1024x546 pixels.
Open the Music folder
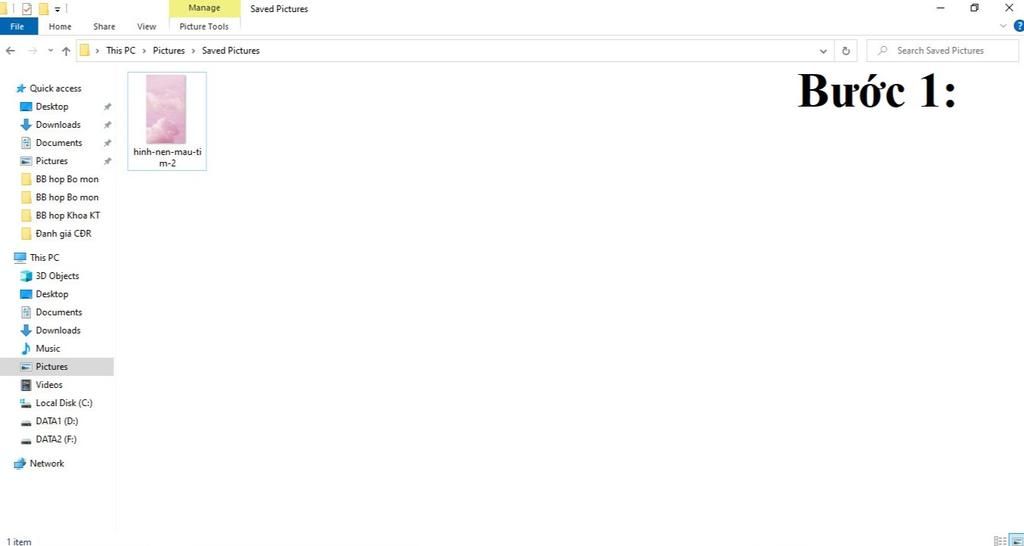click(x=48, y=348)
